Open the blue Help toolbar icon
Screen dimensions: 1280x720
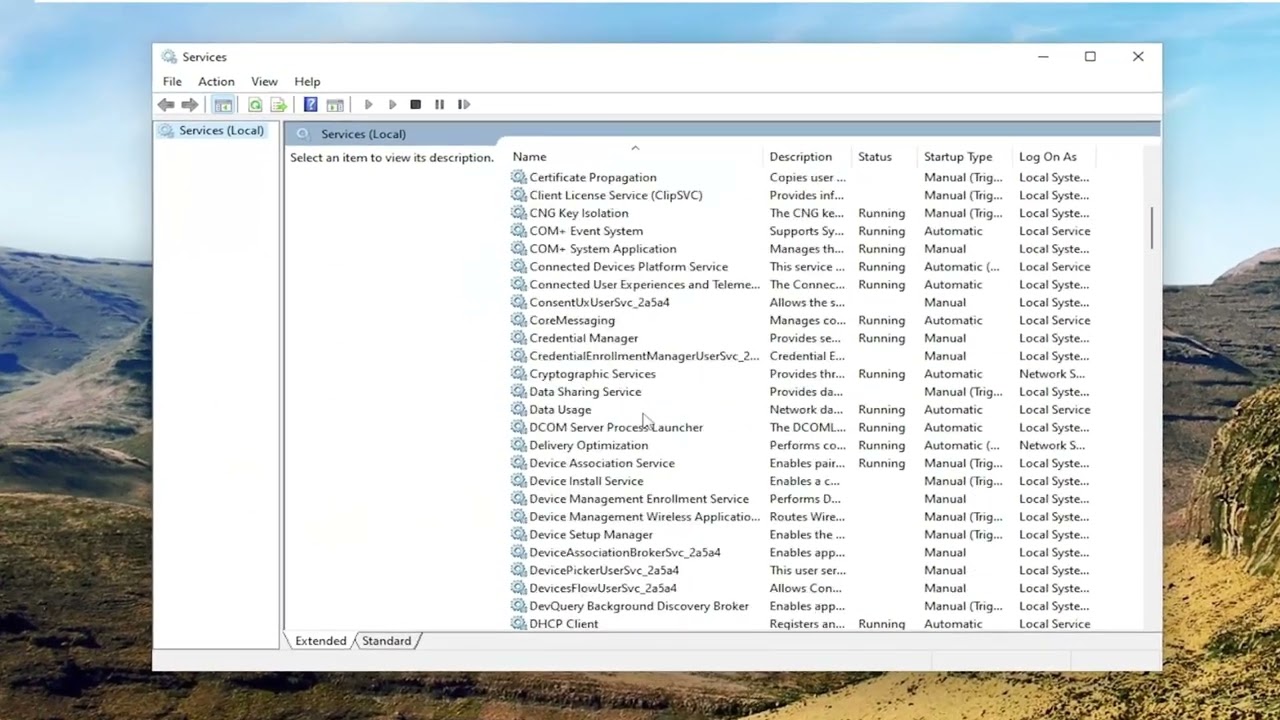click(311, 105)
